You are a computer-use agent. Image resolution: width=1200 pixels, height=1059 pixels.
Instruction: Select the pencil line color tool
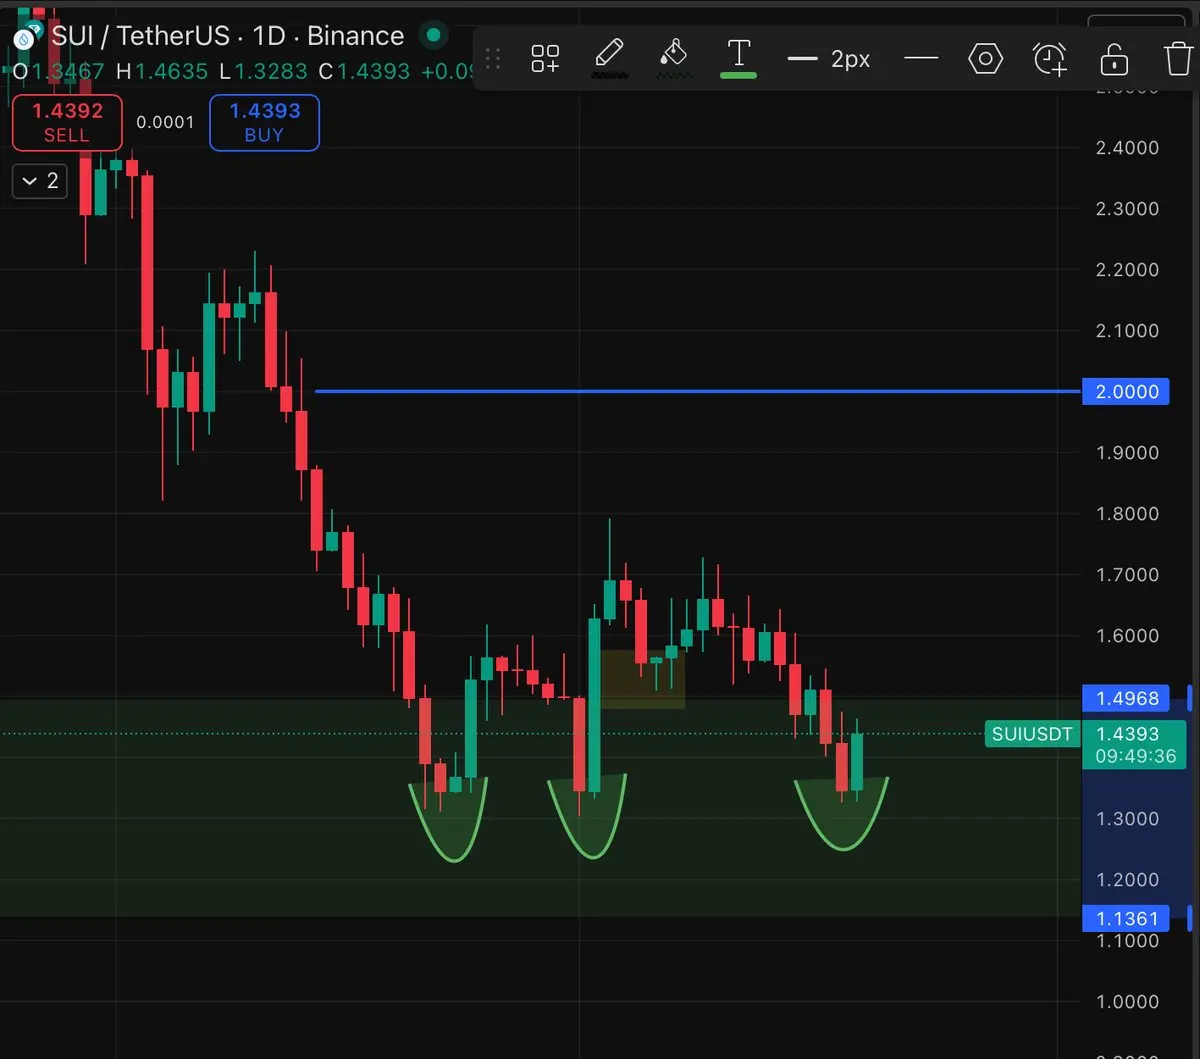point(608,58)
